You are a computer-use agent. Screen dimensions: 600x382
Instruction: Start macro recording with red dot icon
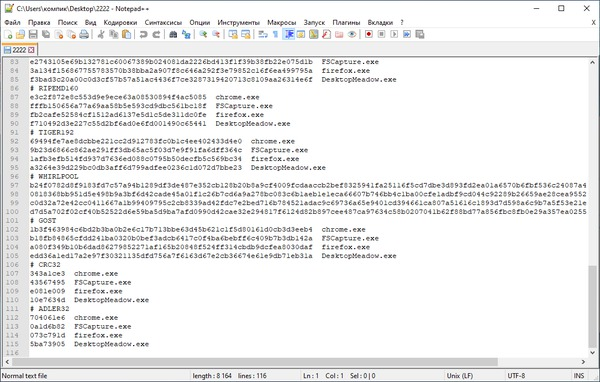click(x=369, y=34)
